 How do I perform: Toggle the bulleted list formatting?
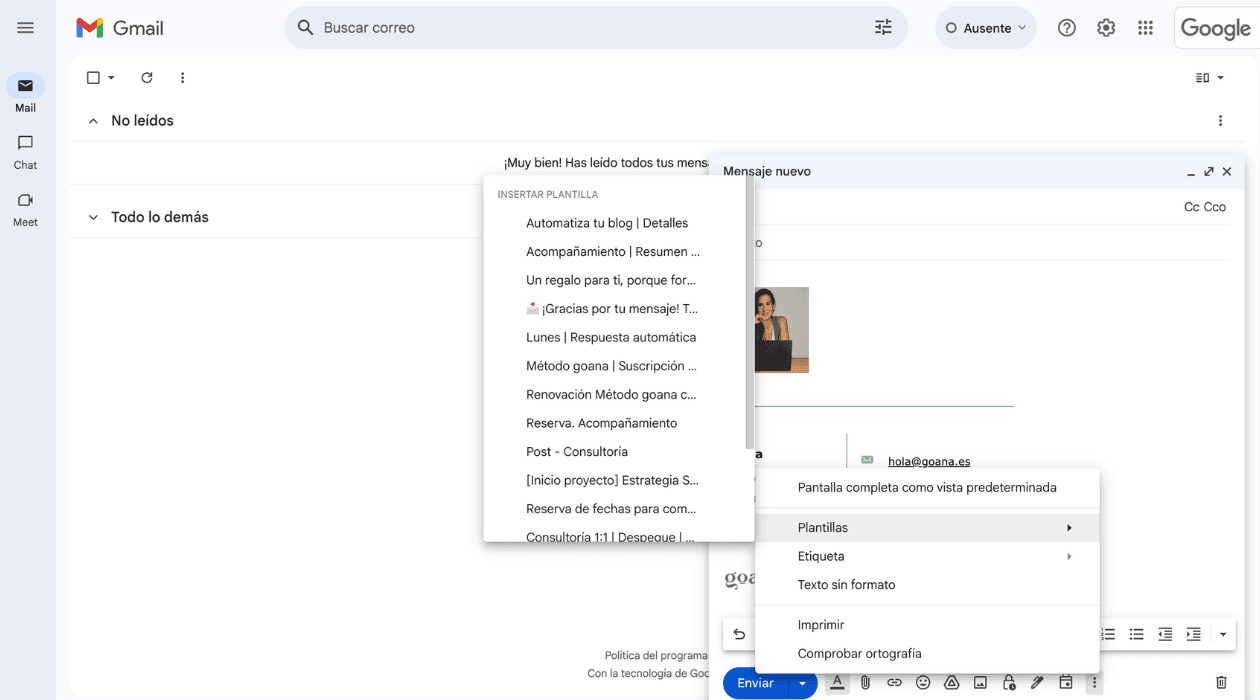tap(1136, 634)
